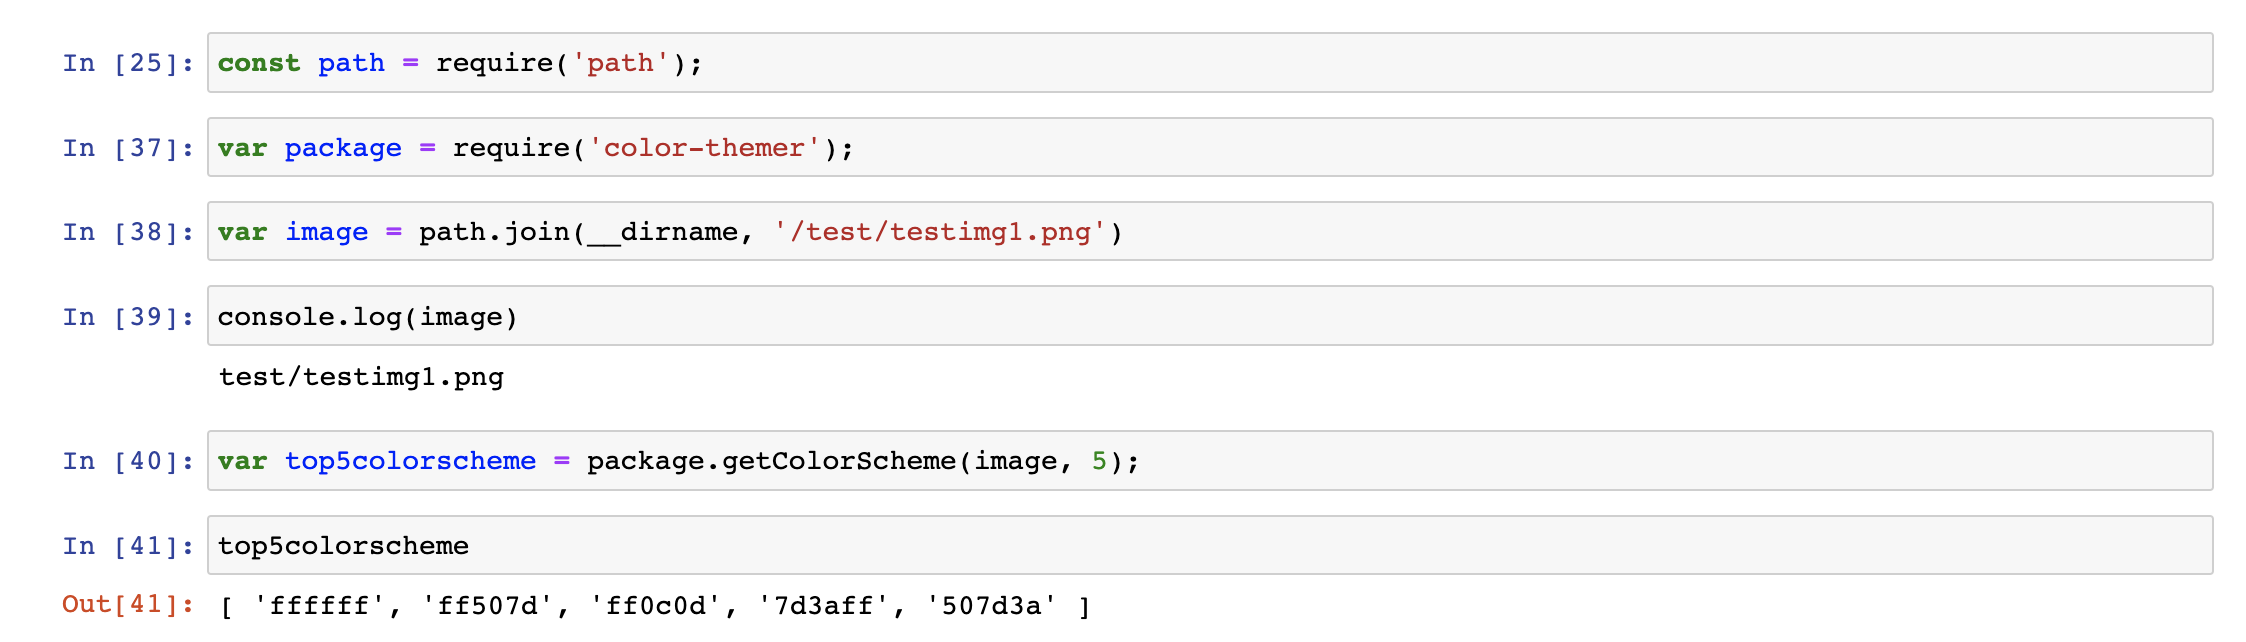Click the '507d3a' hex color value
The width and height of the screenshot is (2246, 642).
pyautogui.click(x=992, y=605)
